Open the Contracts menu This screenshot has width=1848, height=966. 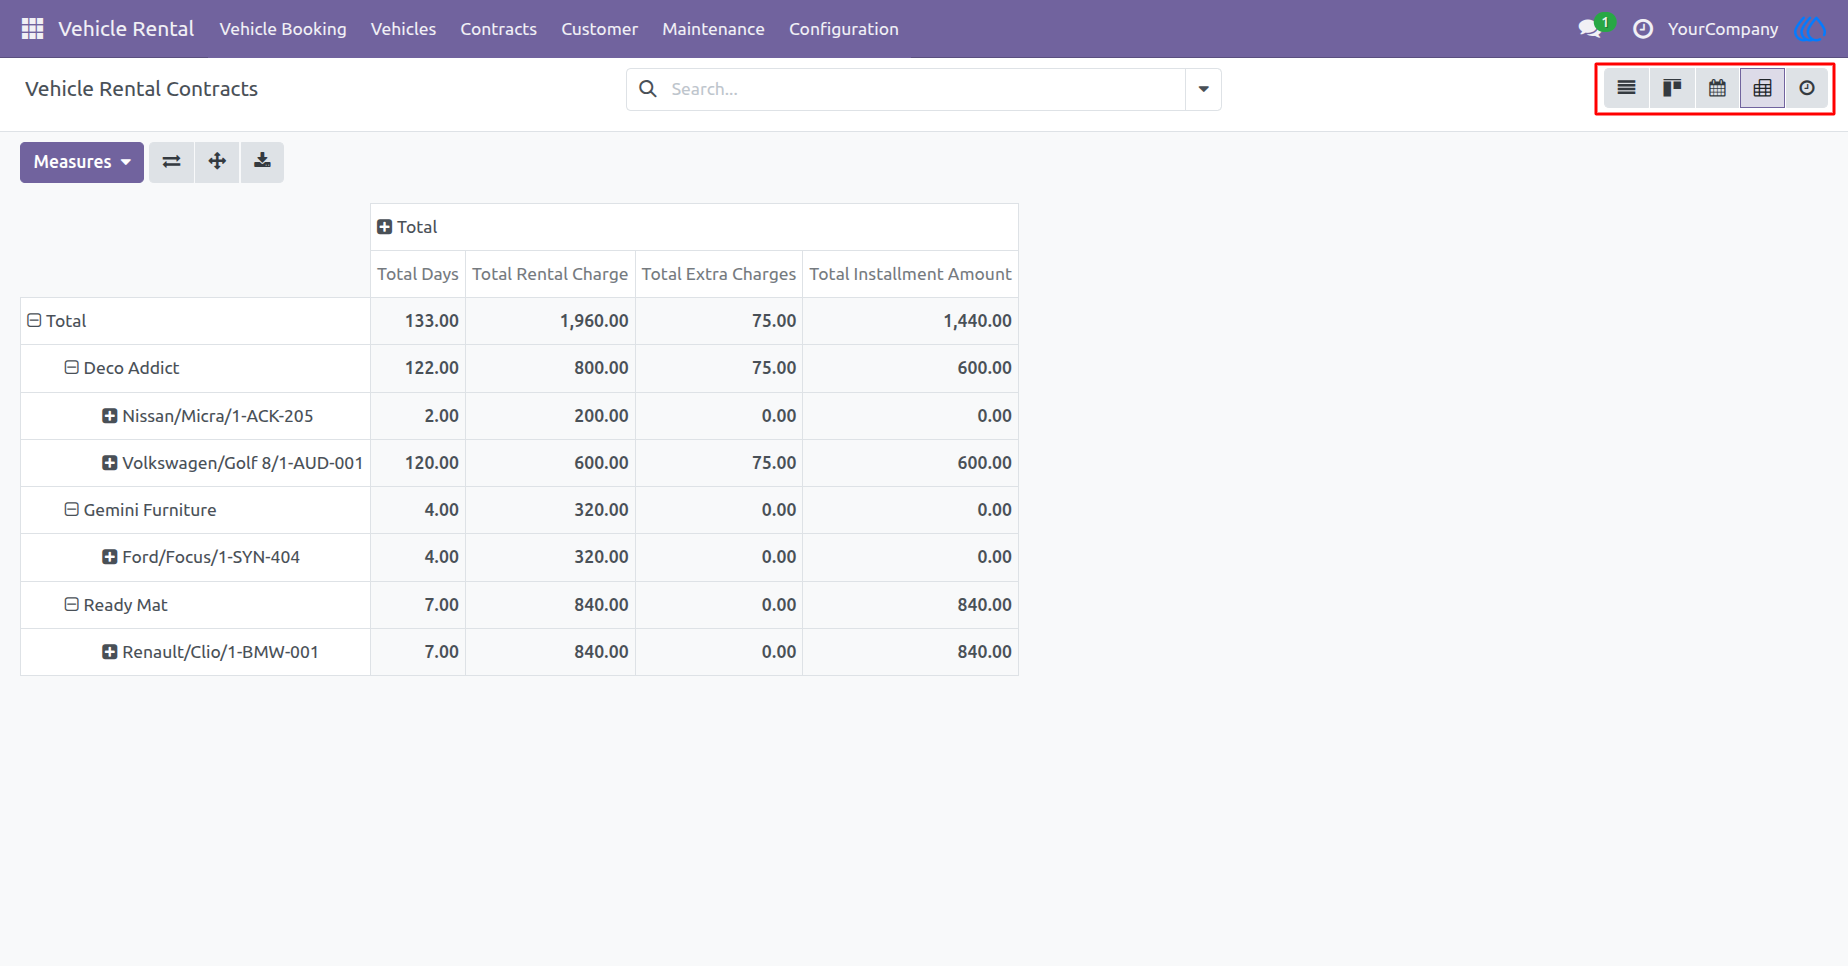point(498,29)
